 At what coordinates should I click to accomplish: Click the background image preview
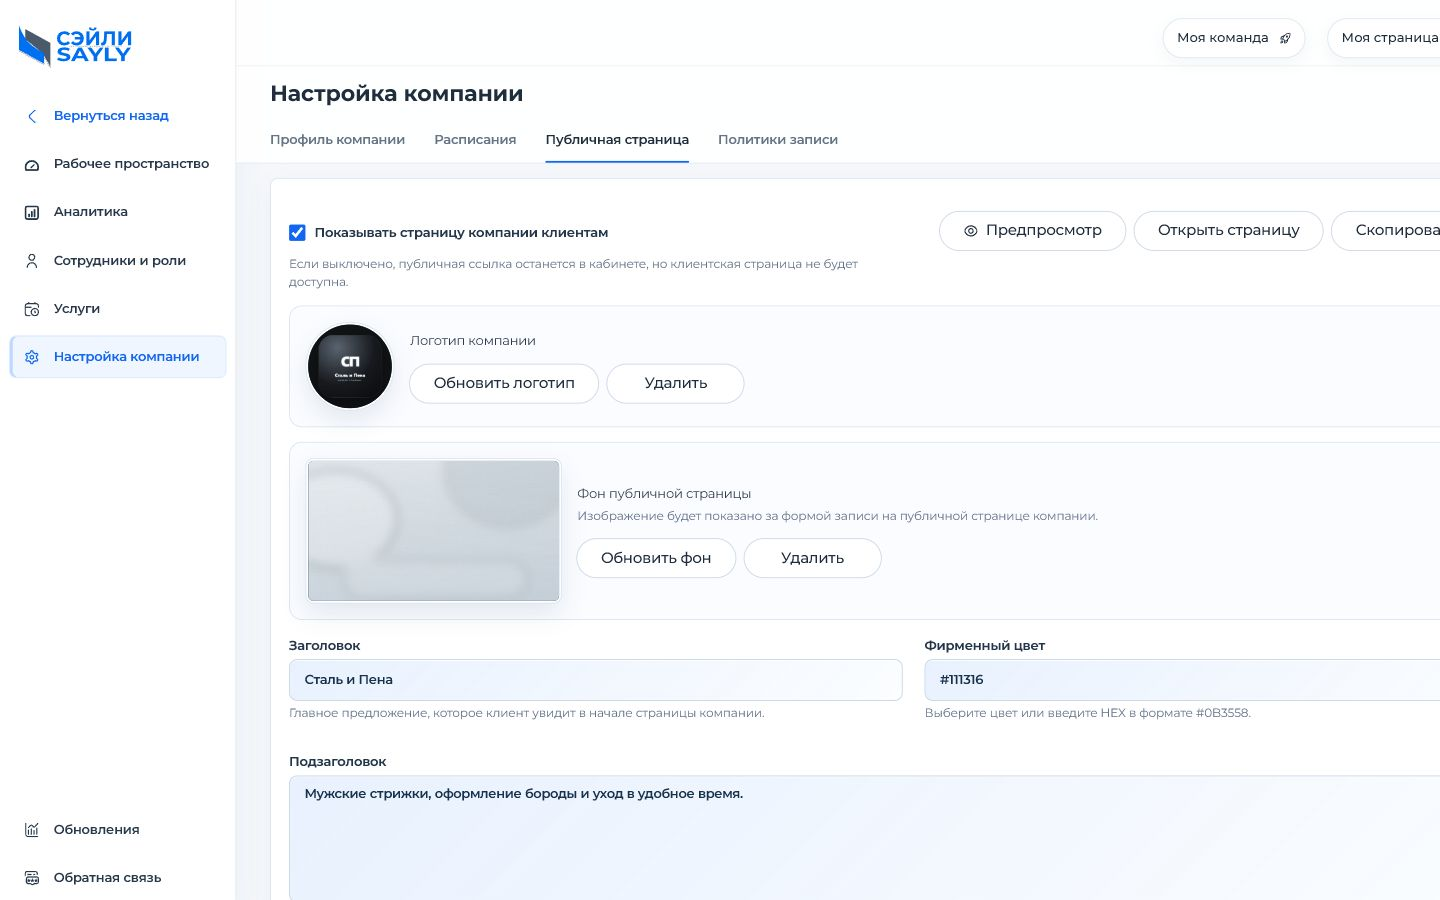434,531
